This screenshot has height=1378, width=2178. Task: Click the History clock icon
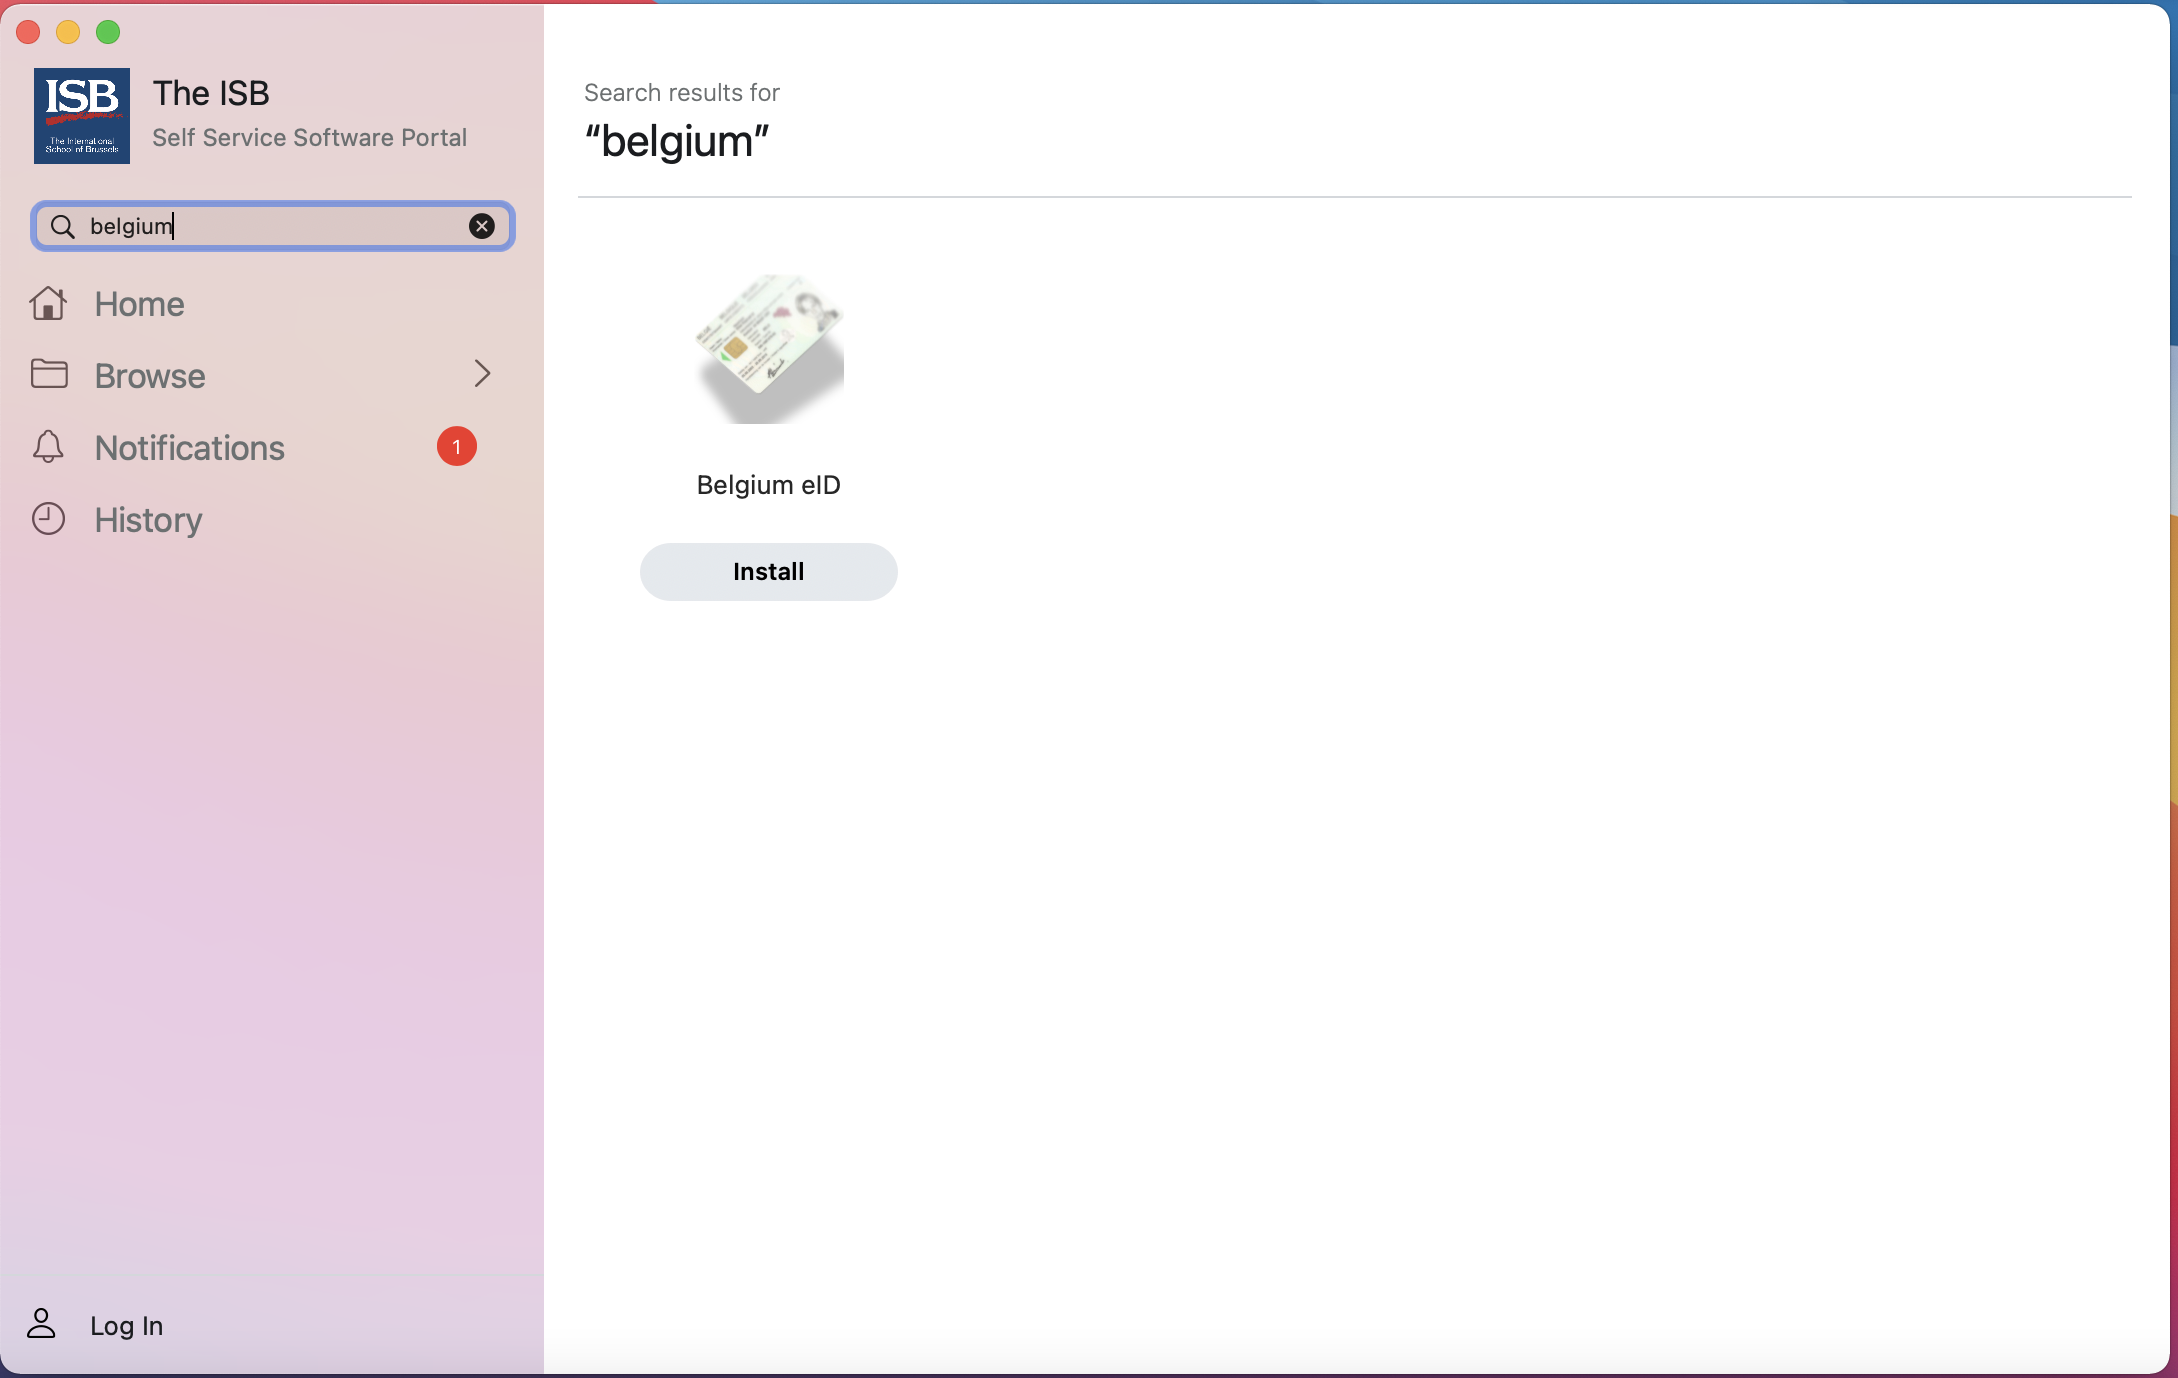(x=48, y=519)
